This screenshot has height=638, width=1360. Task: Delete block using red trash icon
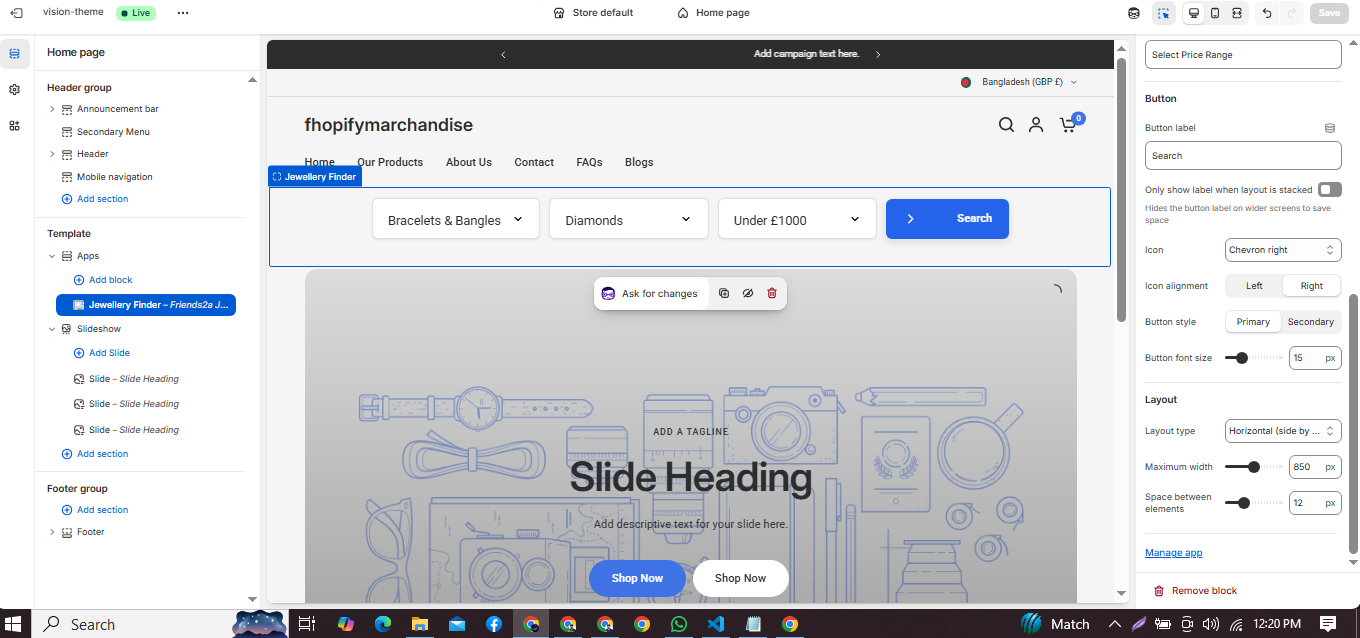coord(771,293)
